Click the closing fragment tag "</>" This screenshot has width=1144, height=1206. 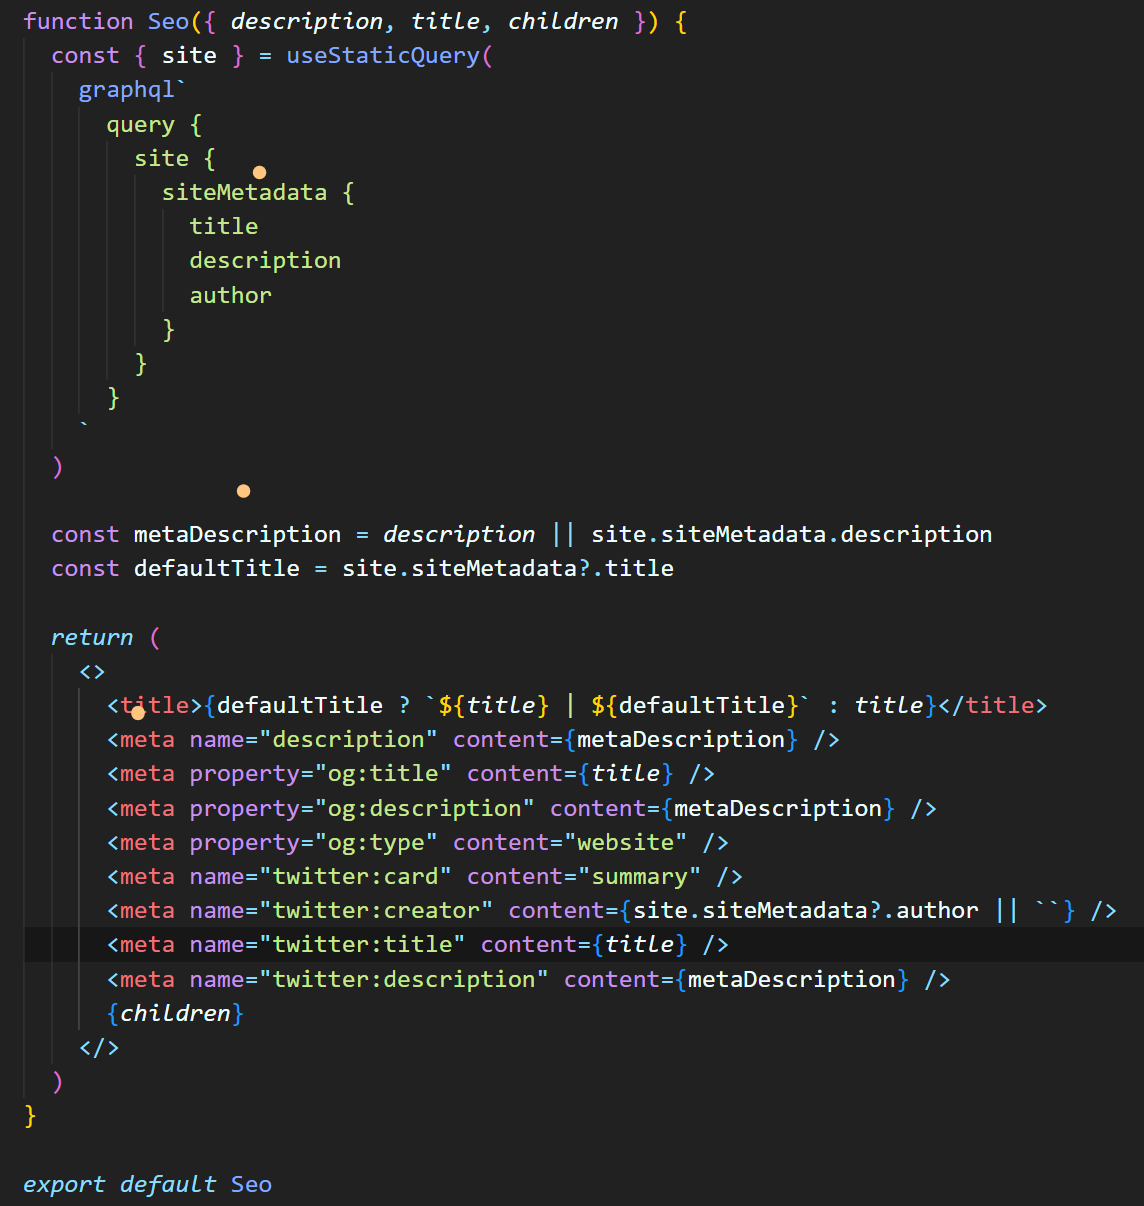[99, 1047]
